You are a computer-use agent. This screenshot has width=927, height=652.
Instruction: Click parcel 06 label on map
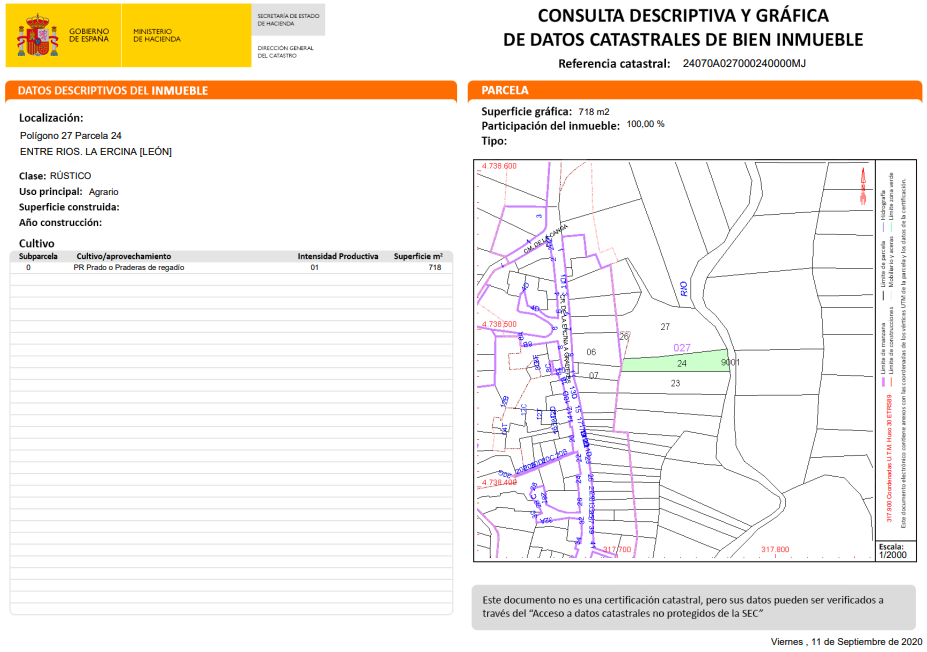591,352
